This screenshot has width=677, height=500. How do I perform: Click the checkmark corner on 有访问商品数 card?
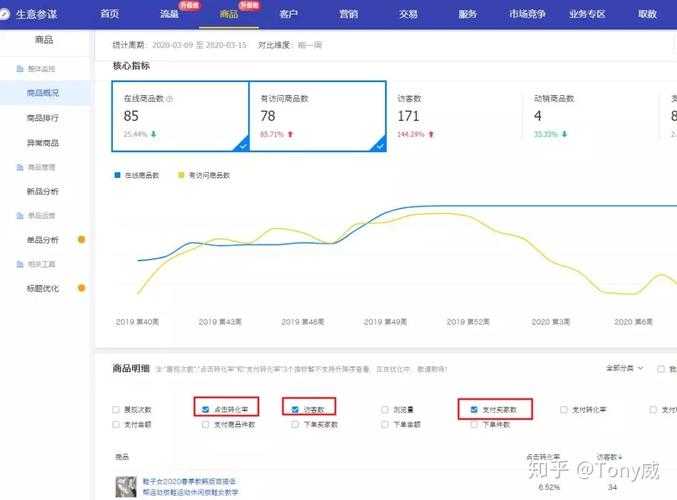tap(379, 145)
